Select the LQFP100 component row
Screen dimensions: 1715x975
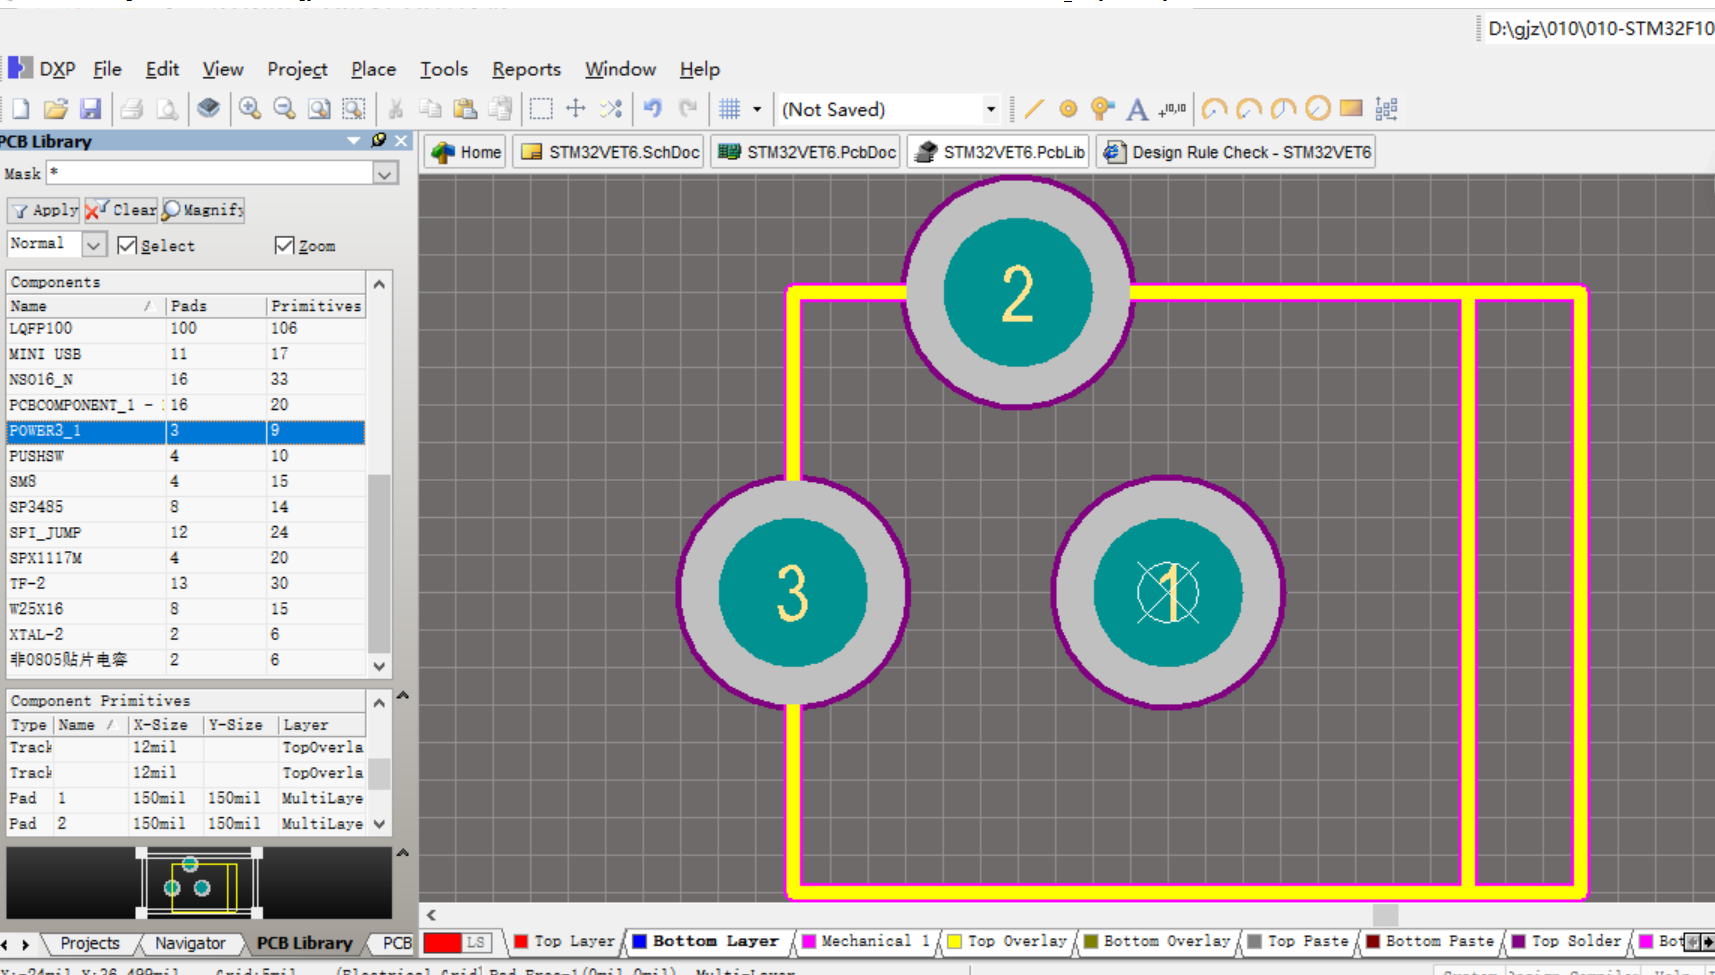click(x=186, y=328)
